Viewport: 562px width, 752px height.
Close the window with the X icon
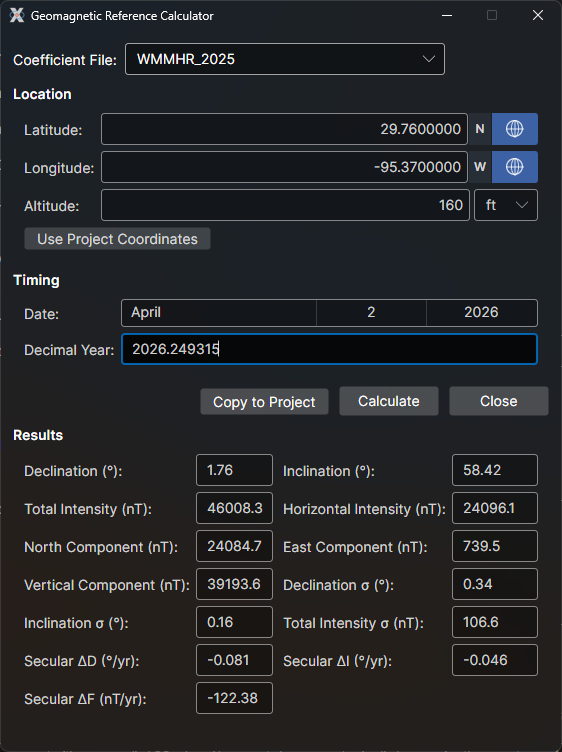coord(538,15)
